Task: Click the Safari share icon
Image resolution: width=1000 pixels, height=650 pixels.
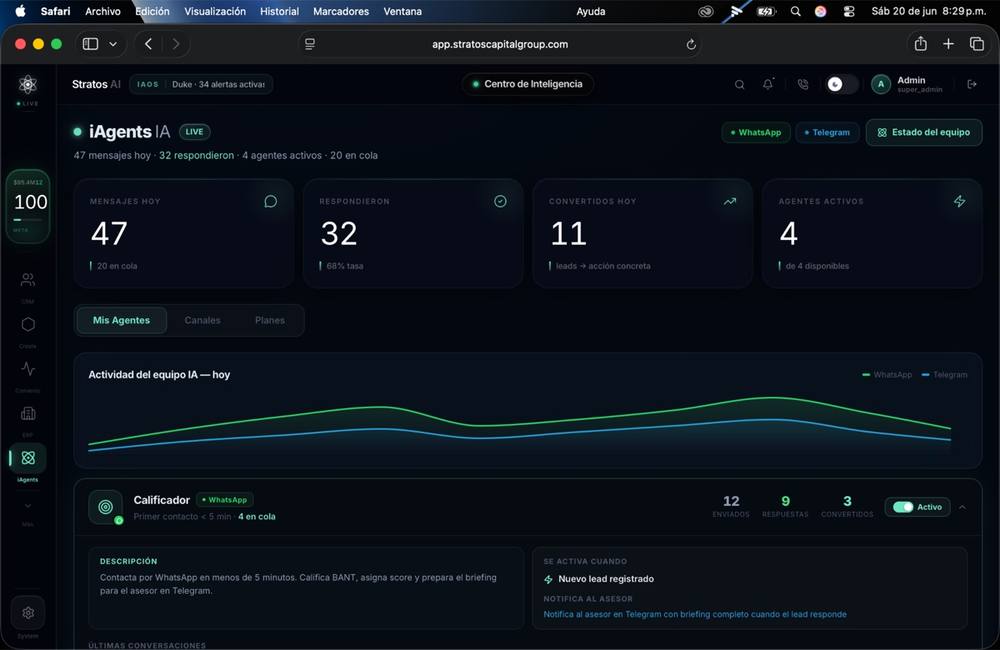Action: pos(920,44)
